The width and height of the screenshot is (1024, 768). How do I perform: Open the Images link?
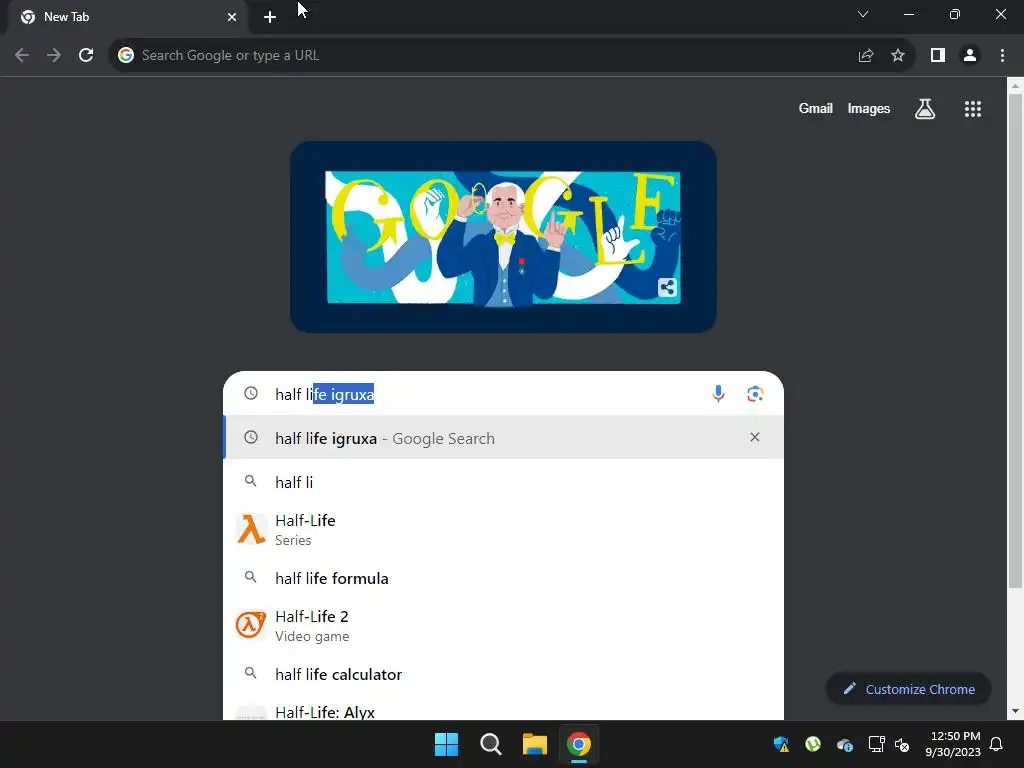point(869,108)
